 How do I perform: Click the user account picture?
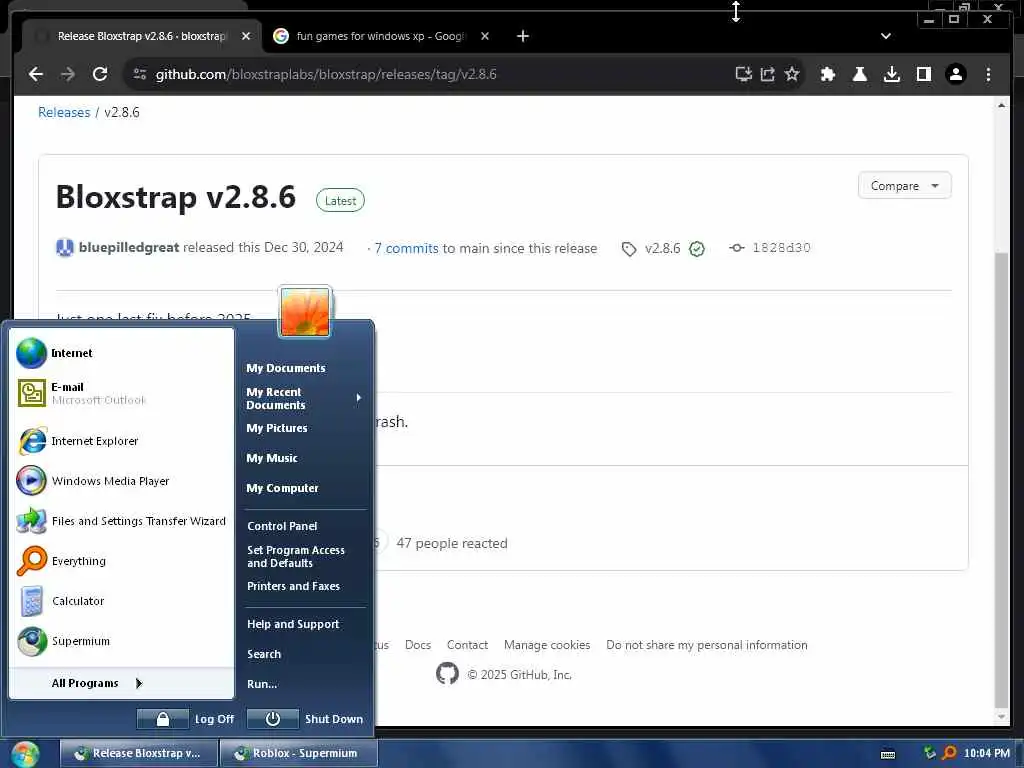(x=304, y=312)
